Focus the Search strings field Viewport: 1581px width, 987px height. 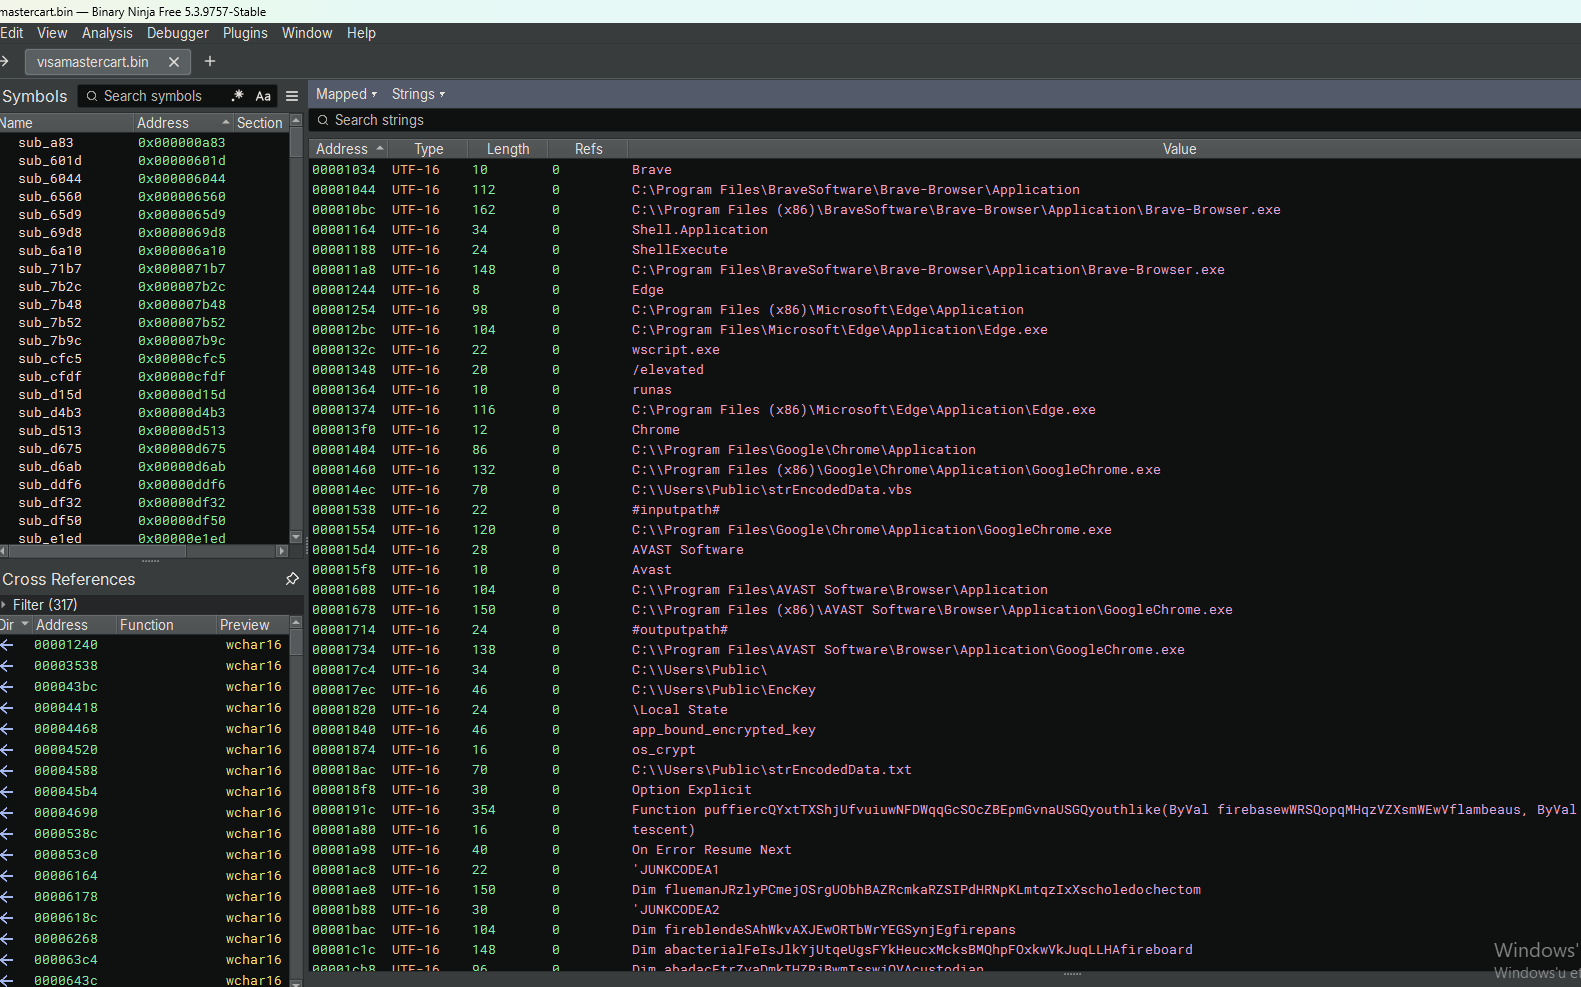pos(945,120)
